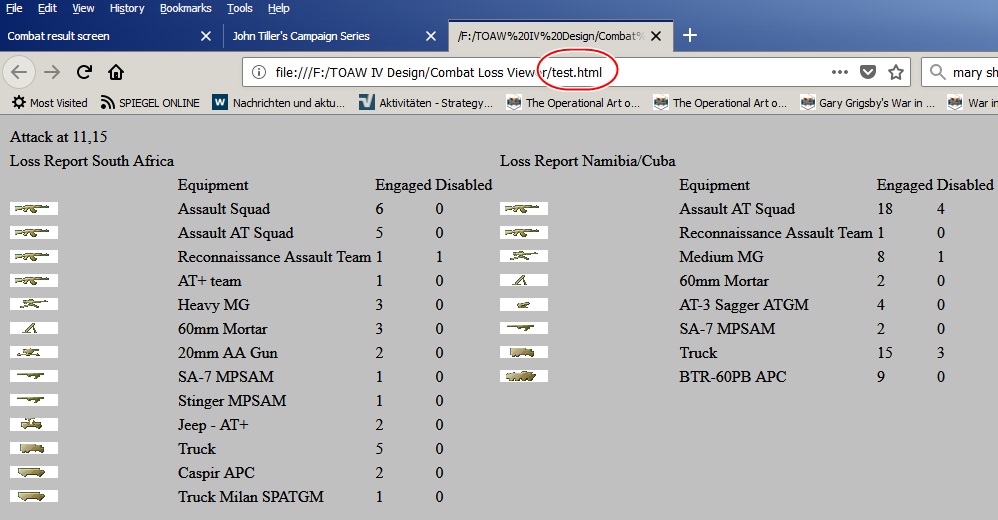This screenshot has width=998, height=520.
Task: Open a new tab with plus button
Action: pos(690,36)
